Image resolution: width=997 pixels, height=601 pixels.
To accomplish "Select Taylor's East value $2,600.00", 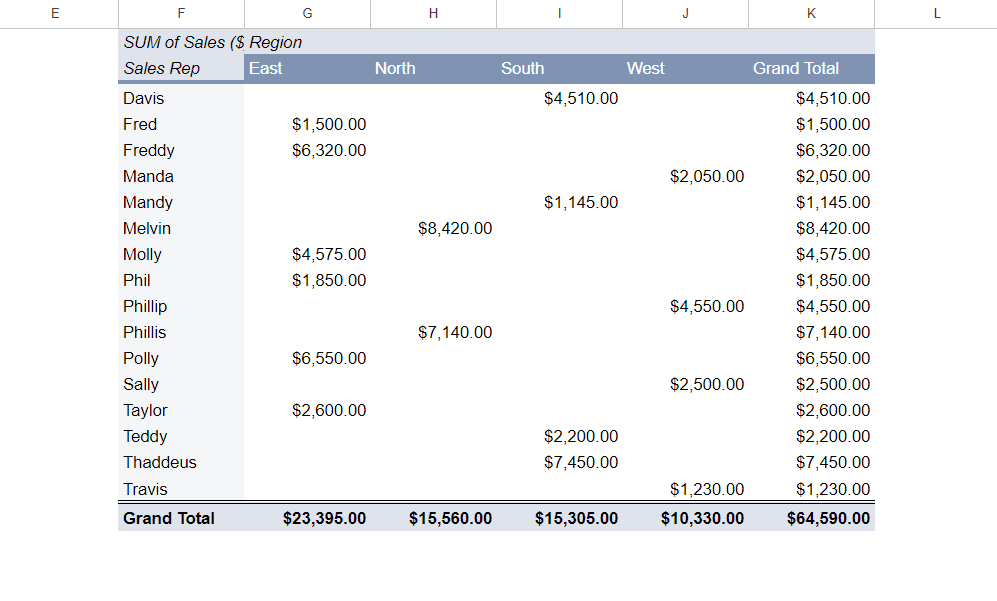I will [x=307, y=410].
